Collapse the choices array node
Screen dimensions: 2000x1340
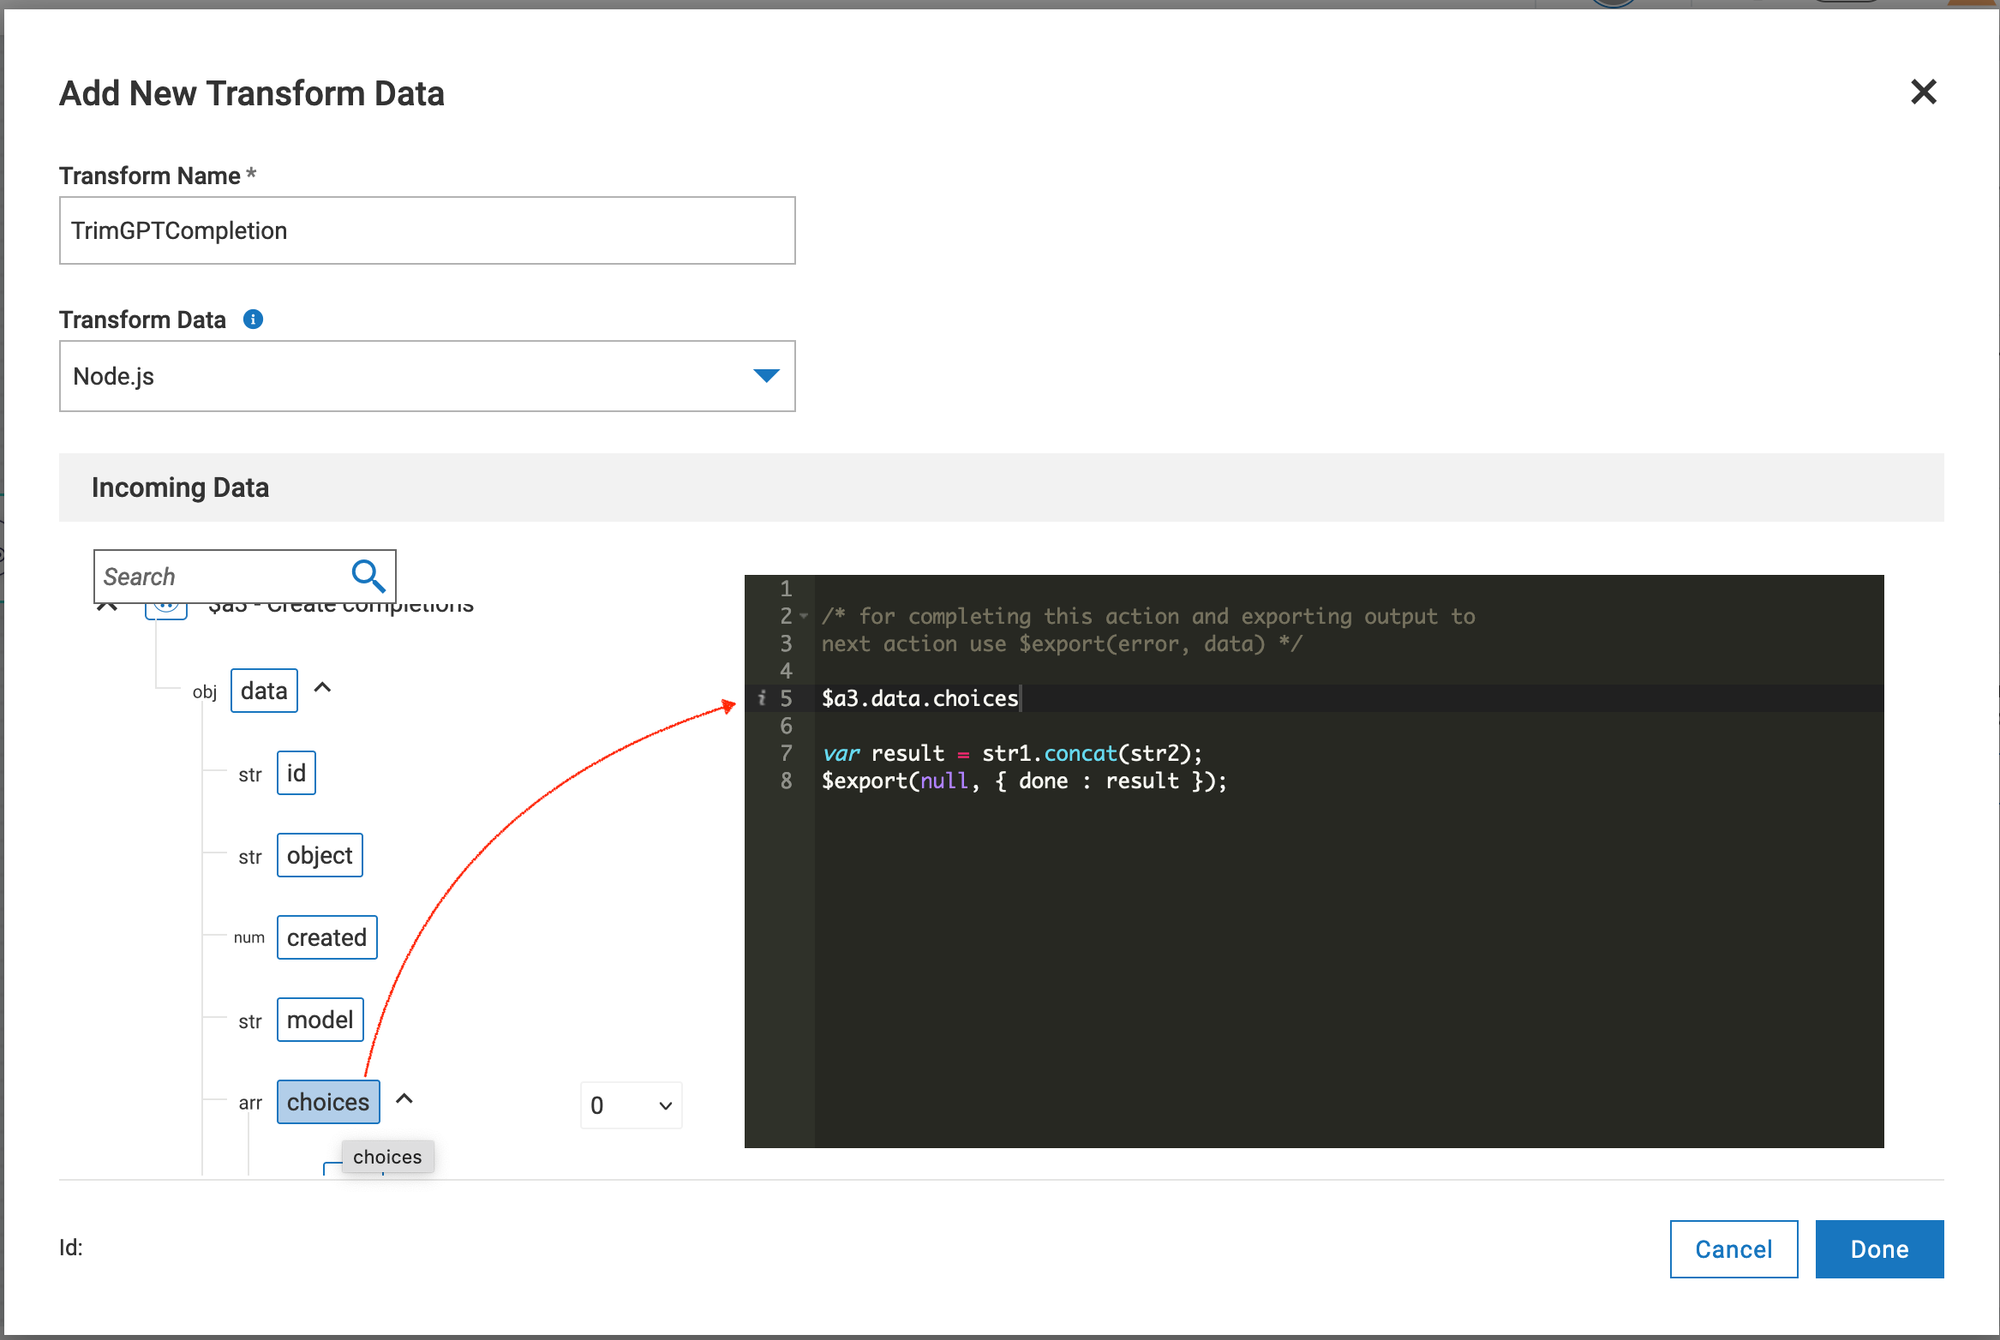[x=404, y=1099]
